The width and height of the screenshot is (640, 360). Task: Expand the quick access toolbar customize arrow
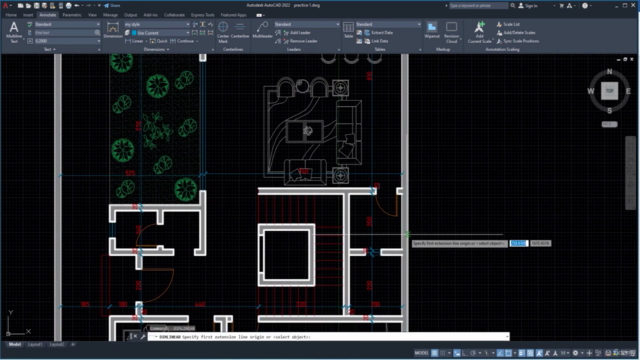[99, 6]
